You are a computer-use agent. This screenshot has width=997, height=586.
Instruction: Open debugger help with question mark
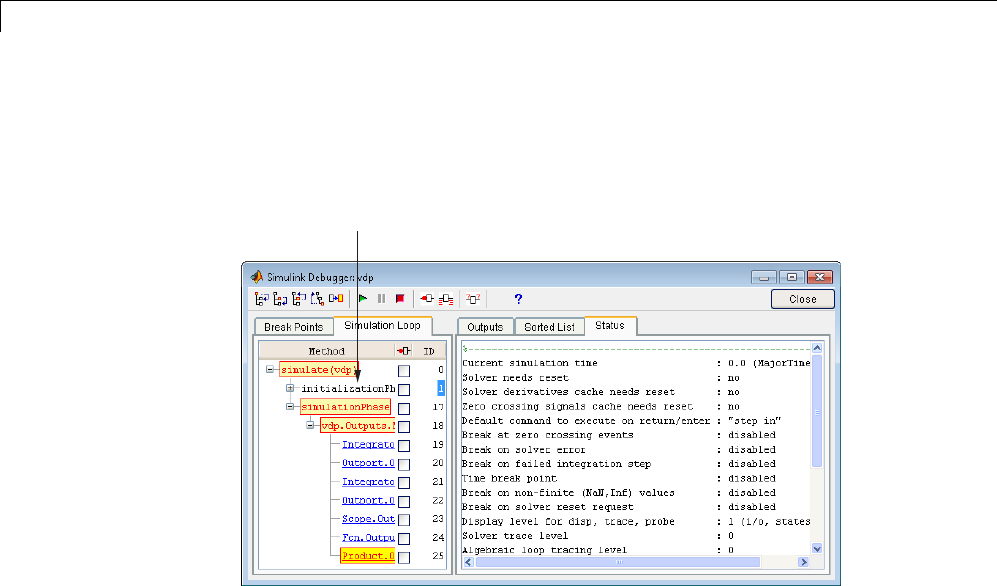(518, 299)
